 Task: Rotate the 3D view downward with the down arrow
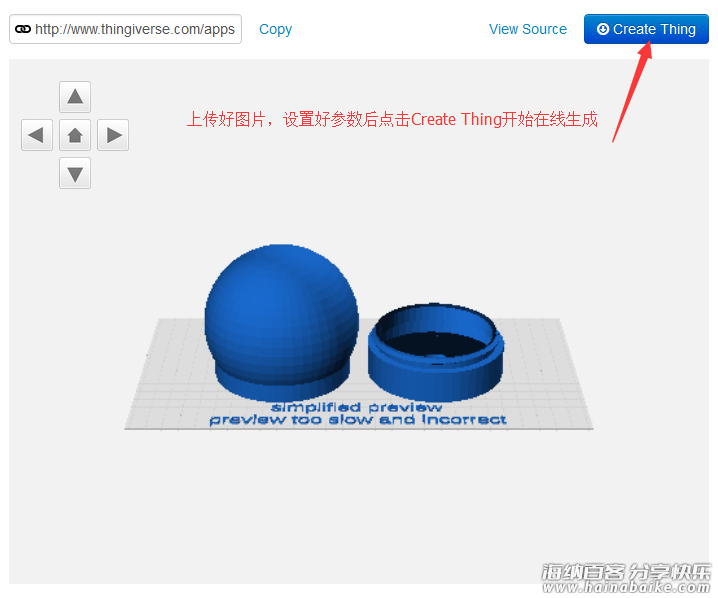click(x=75, y=173)
